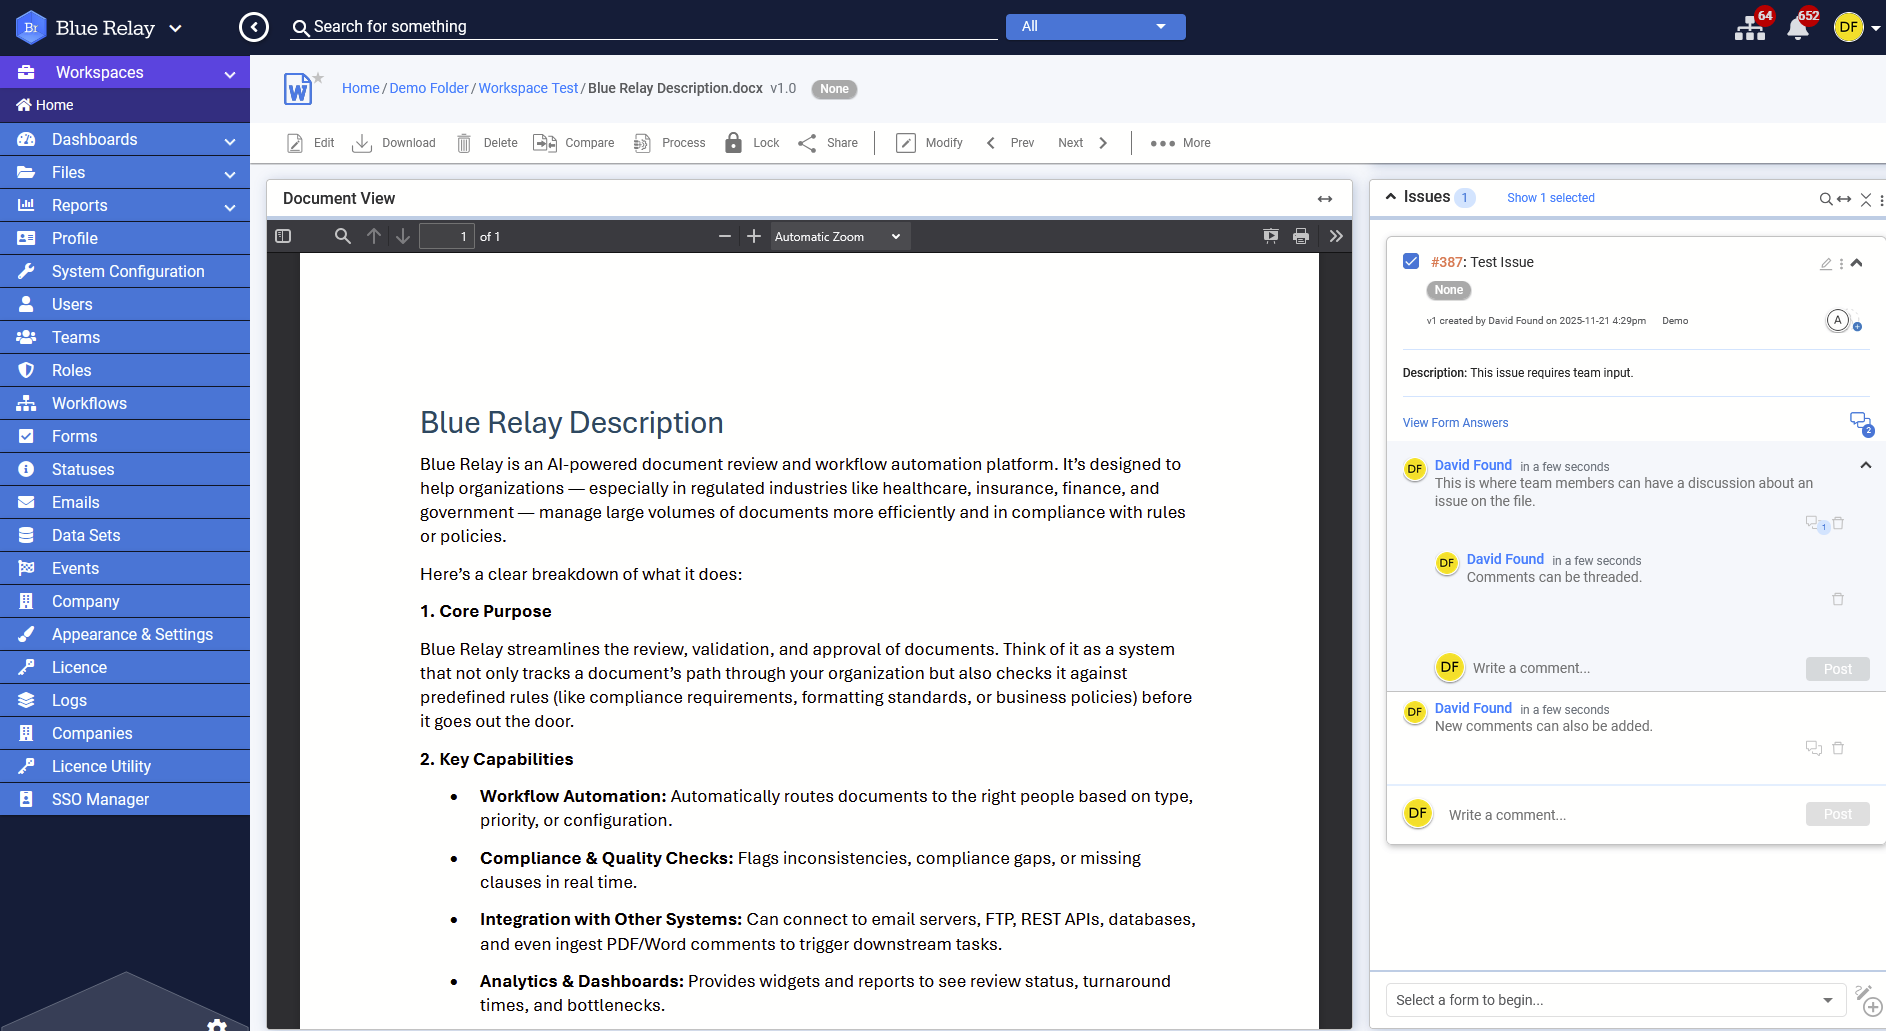Open the Workspace Test breadcrumb link
The width and height of the screenshot is (1886, 1031).
528,88
